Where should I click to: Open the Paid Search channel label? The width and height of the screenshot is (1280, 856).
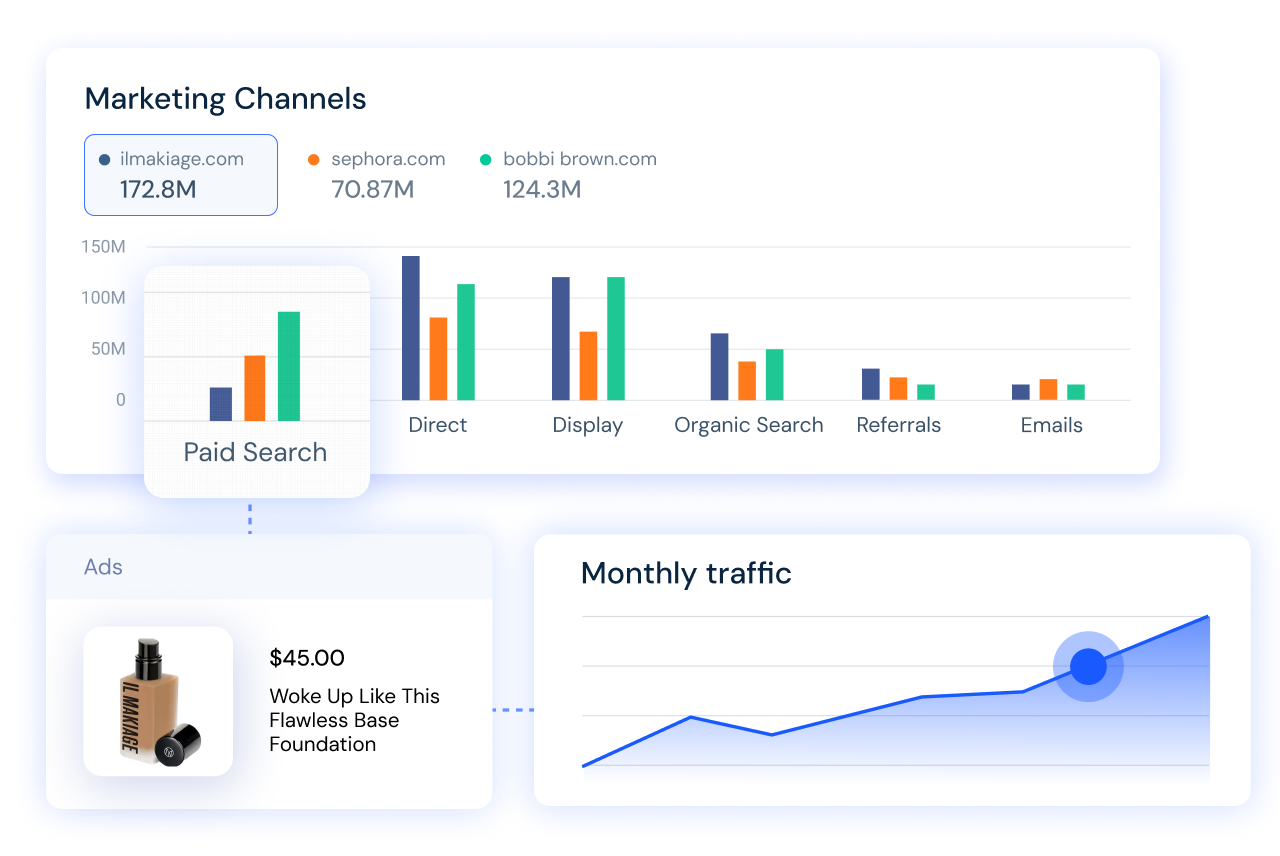pyautogui.click(x=255, y=452)
